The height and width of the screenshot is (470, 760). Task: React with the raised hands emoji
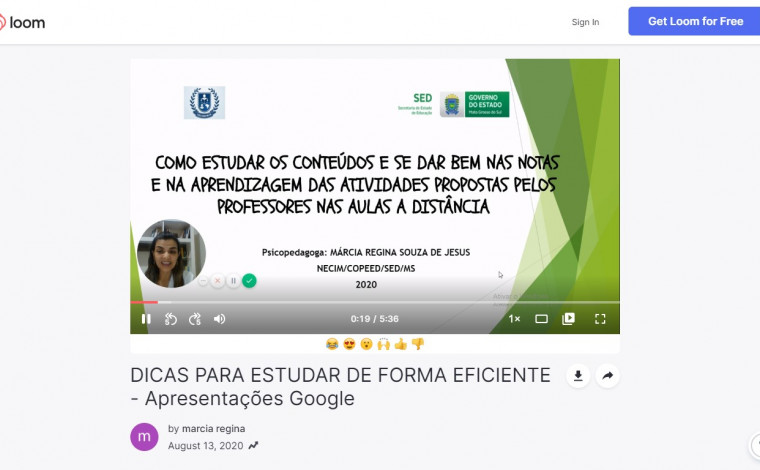(383, 344)
